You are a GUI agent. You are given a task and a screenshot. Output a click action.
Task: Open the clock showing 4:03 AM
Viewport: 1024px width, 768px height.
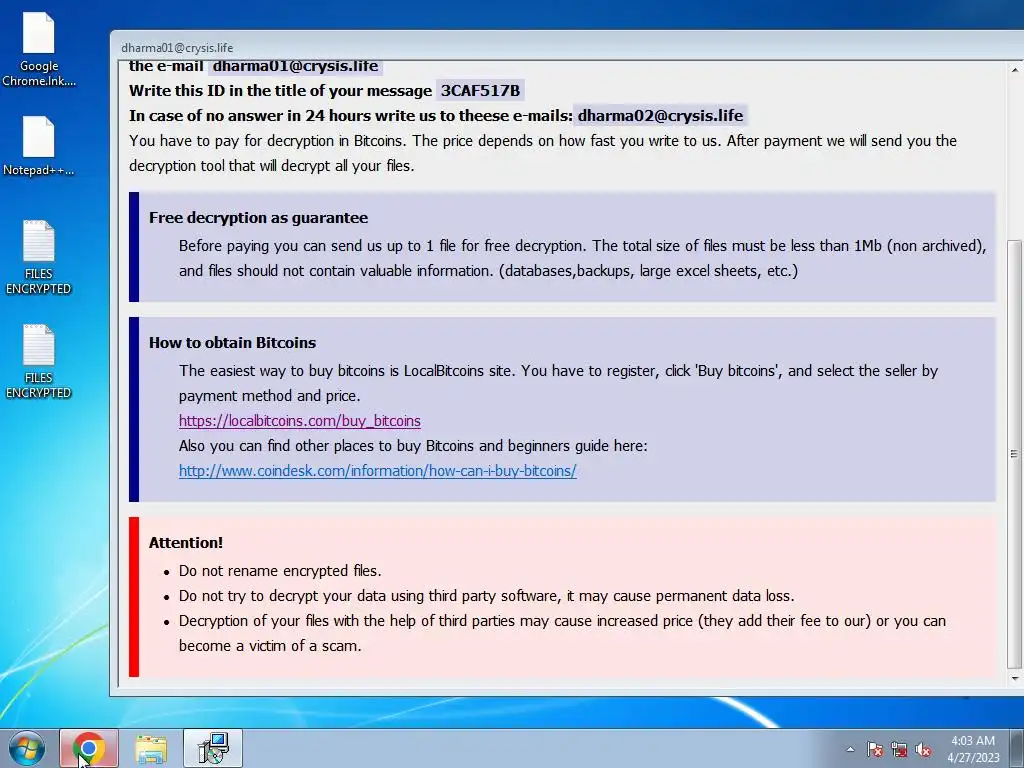[972, 741]
